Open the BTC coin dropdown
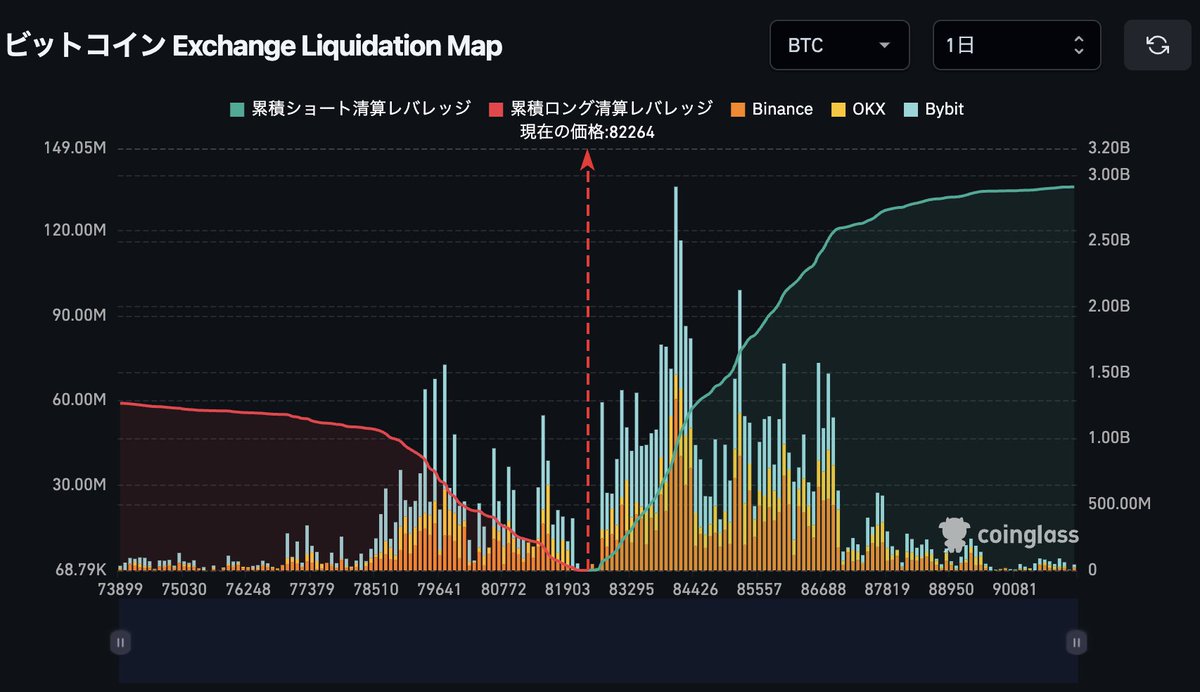Image resolution: width=1200 pixels, height=692 pixels. (x=840, y=45)
